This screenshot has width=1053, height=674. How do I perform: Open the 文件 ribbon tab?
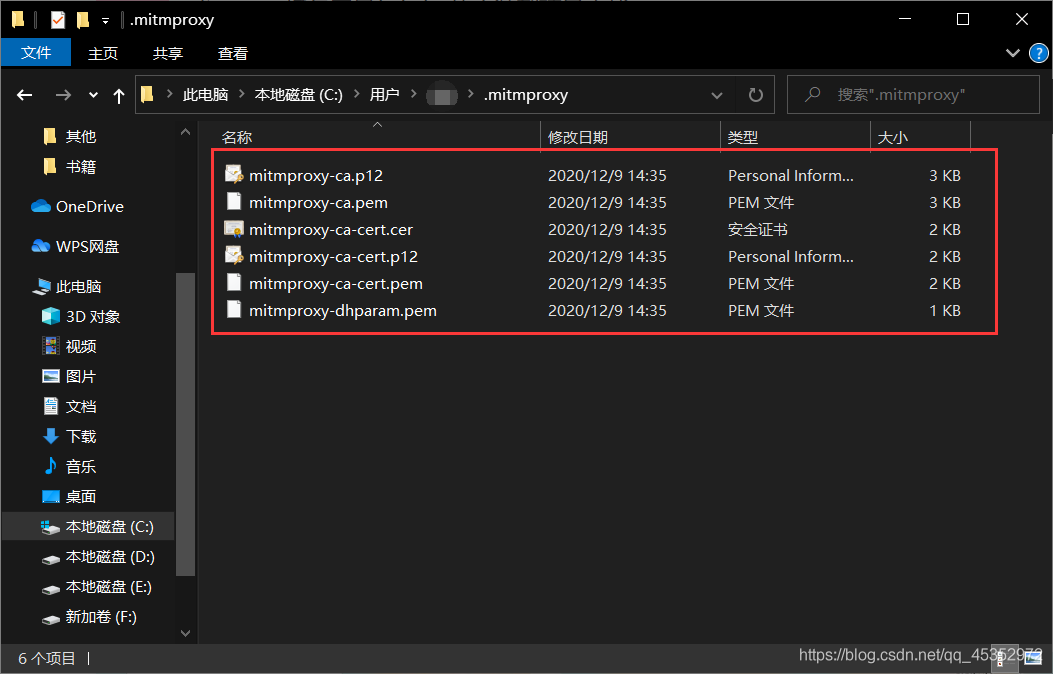[36, 53]
